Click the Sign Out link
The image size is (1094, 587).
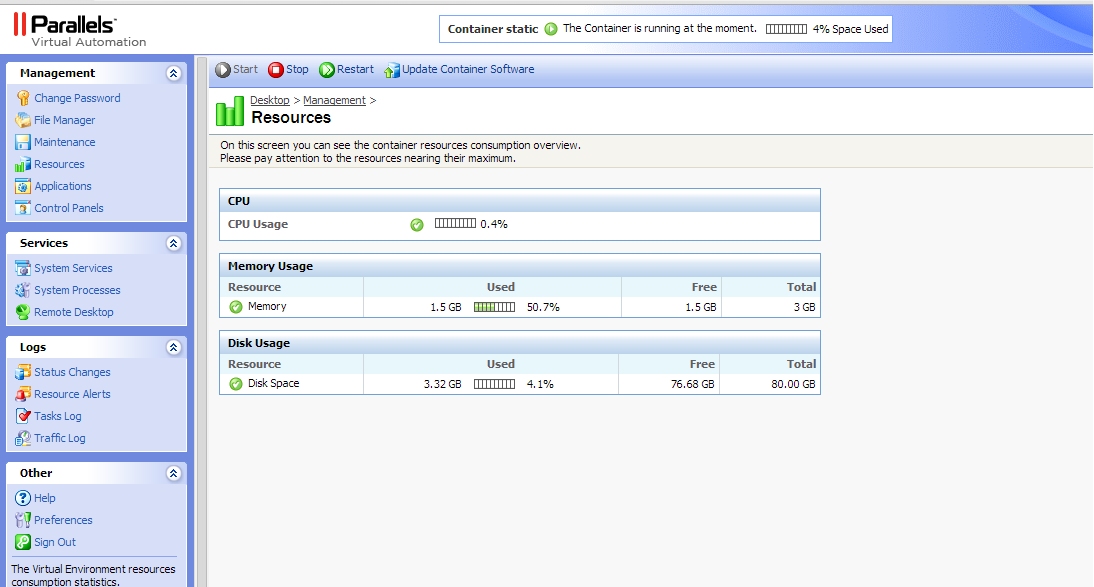(x=55, y=542)
